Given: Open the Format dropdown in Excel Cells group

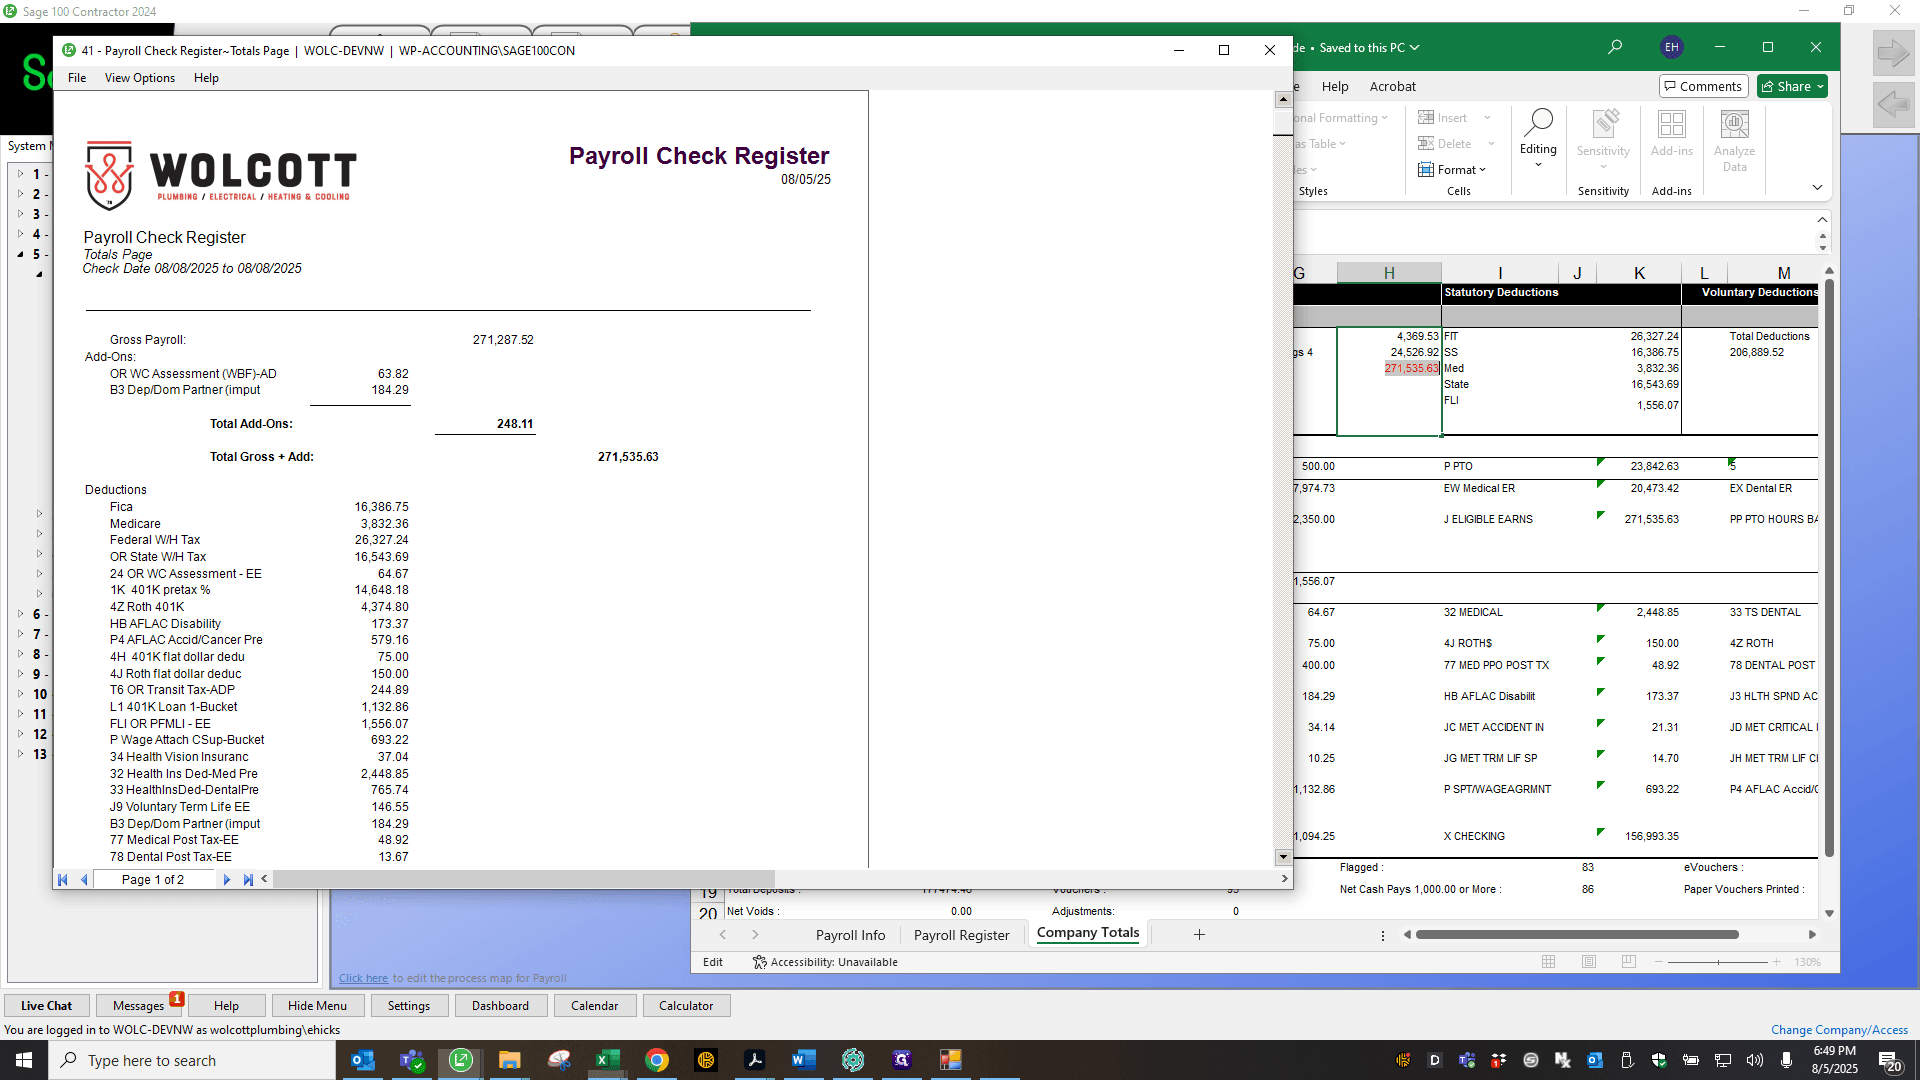Looking at the screenshot, I should pos(1452,170).
